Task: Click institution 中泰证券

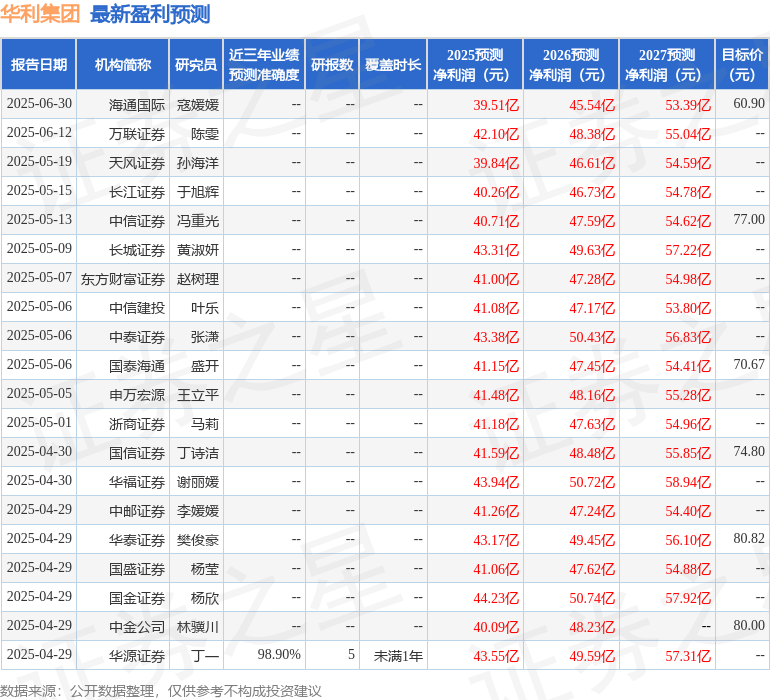Action: coord(137,337)
